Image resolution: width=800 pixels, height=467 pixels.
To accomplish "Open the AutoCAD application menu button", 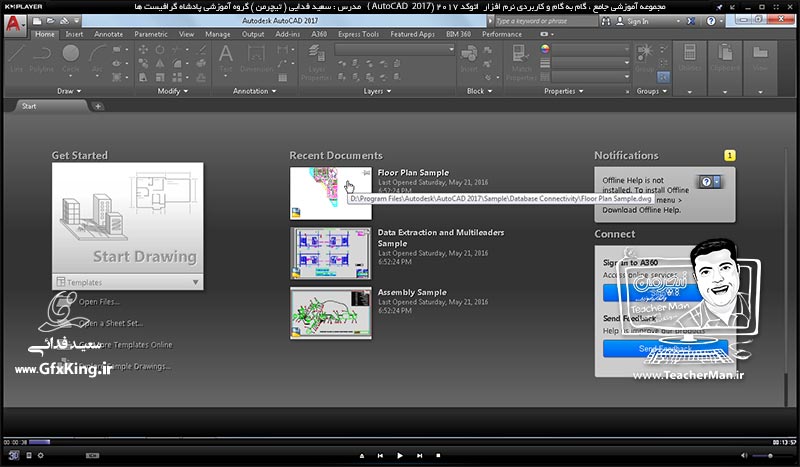I will [14, 24].
